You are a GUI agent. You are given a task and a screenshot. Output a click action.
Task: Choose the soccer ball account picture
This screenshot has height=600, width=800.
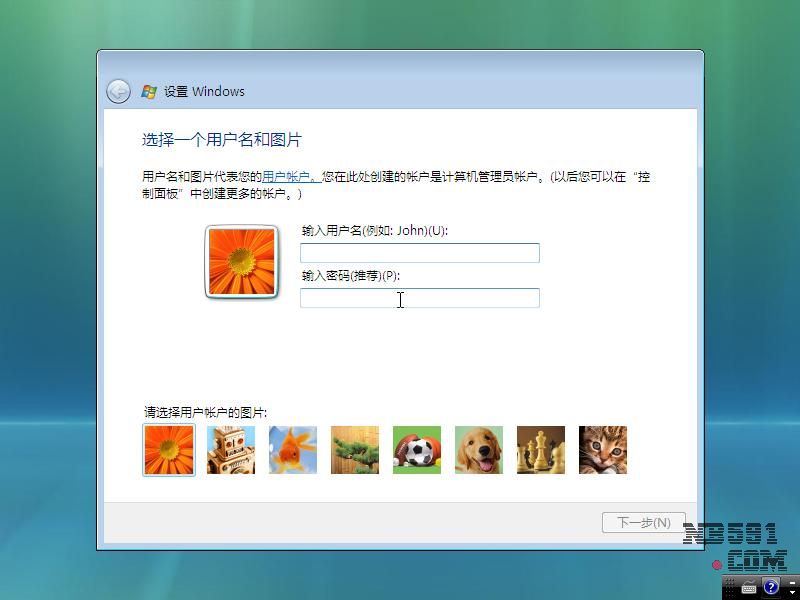417,450
